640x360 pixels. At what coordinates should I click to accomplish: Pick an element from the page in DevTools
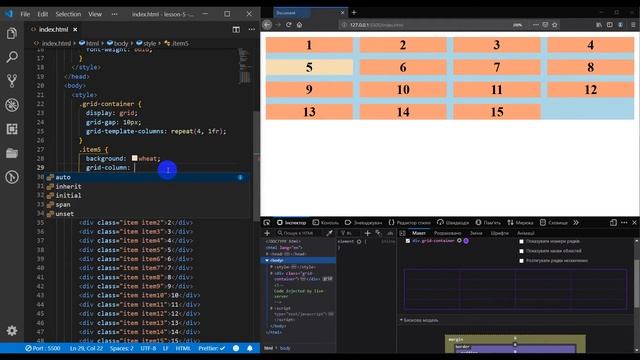tap(267, 222)
